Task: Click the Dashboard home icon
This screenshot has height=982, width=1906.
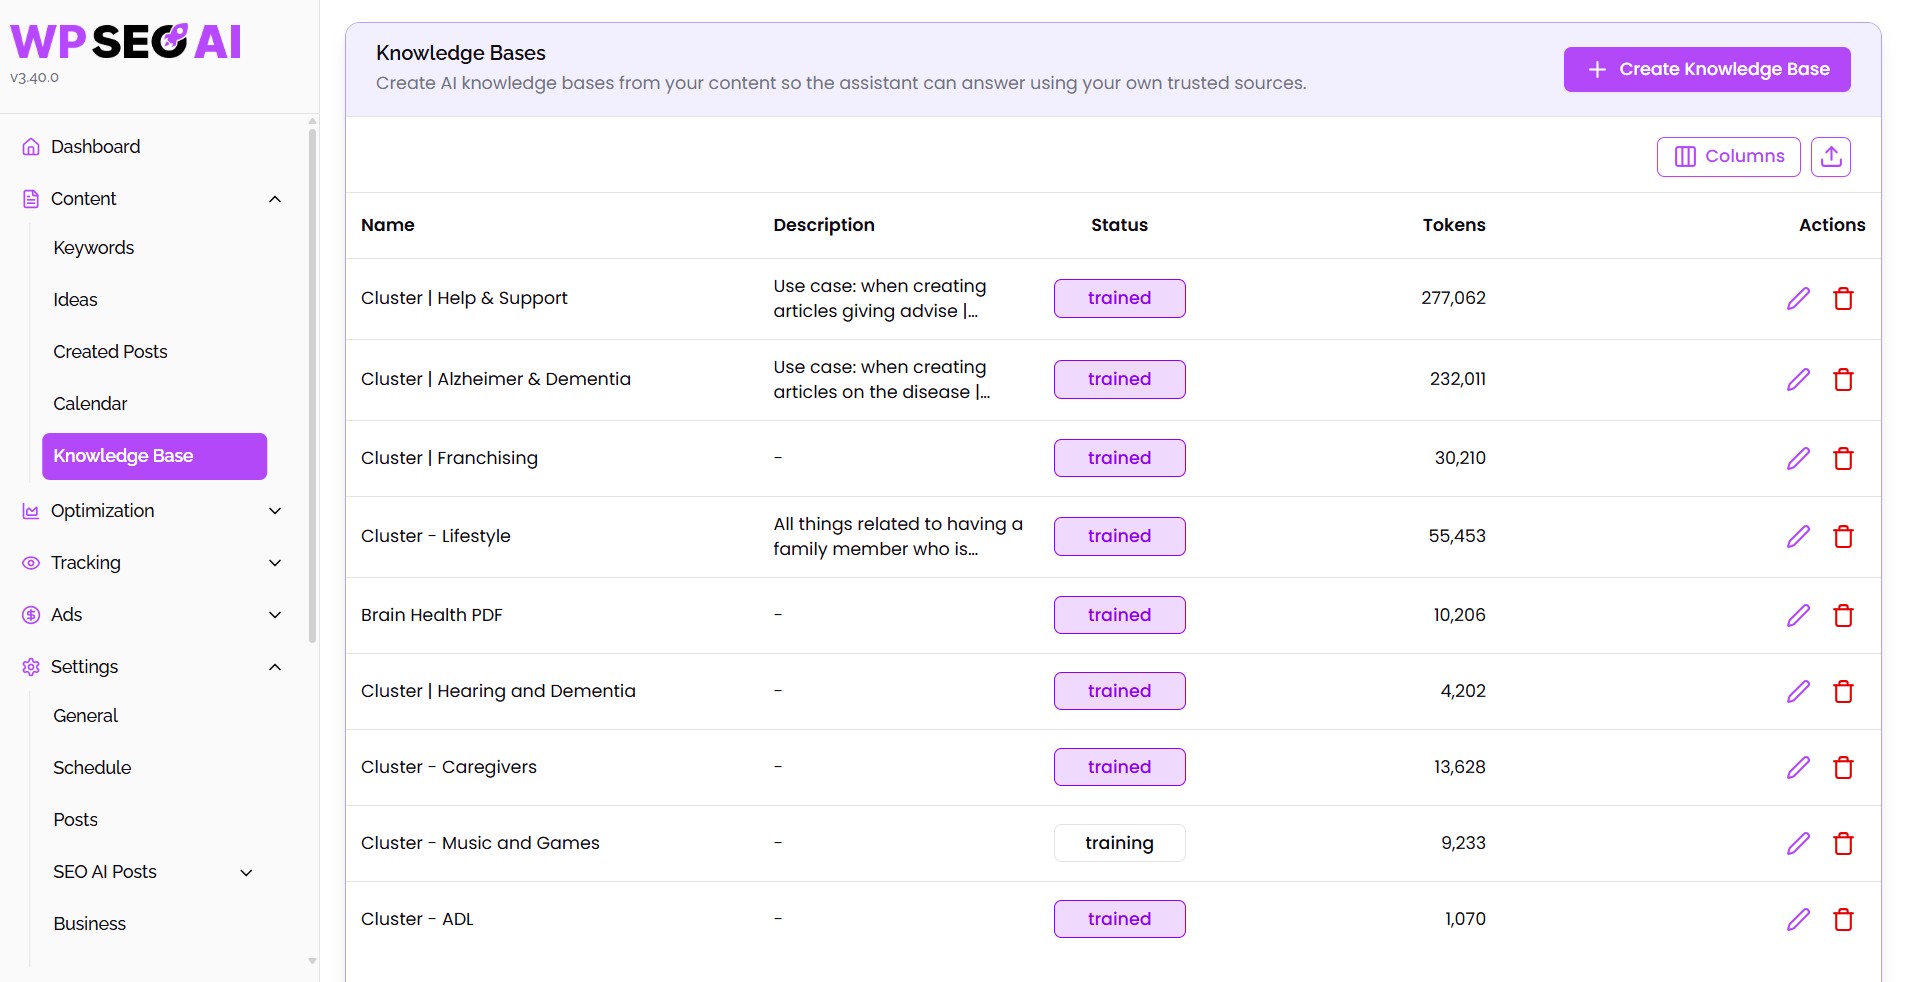Action: 31,147
